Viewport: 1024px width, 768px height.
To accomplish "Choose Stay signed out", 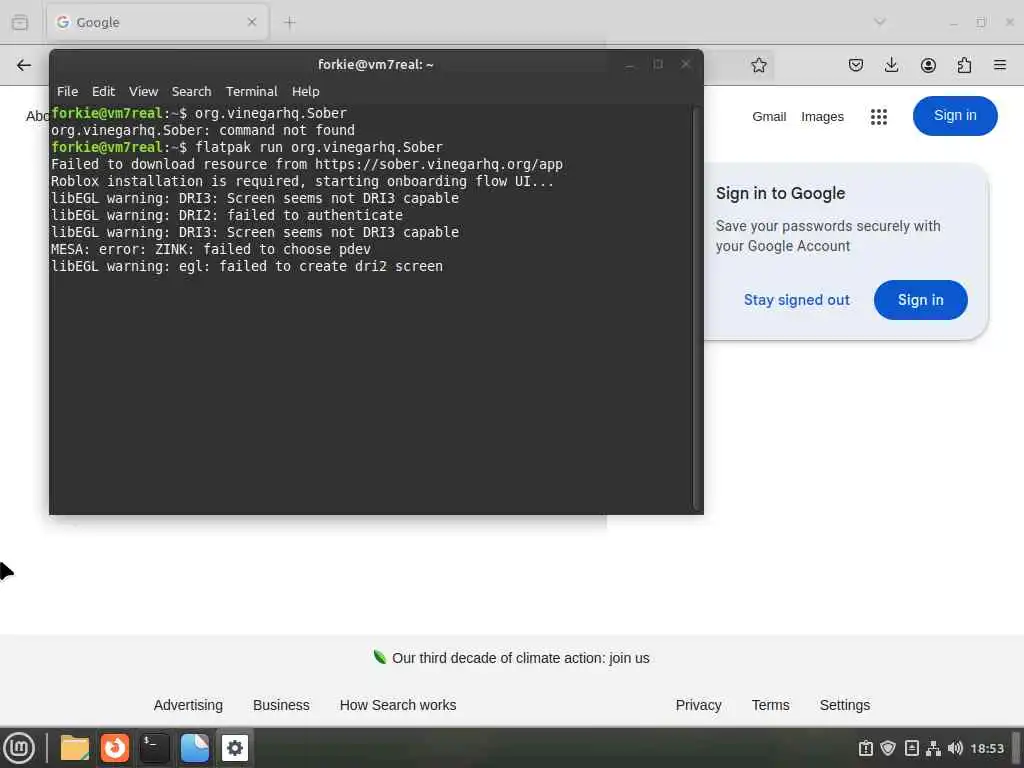I will pyautogui.click(x=796, y=300).
